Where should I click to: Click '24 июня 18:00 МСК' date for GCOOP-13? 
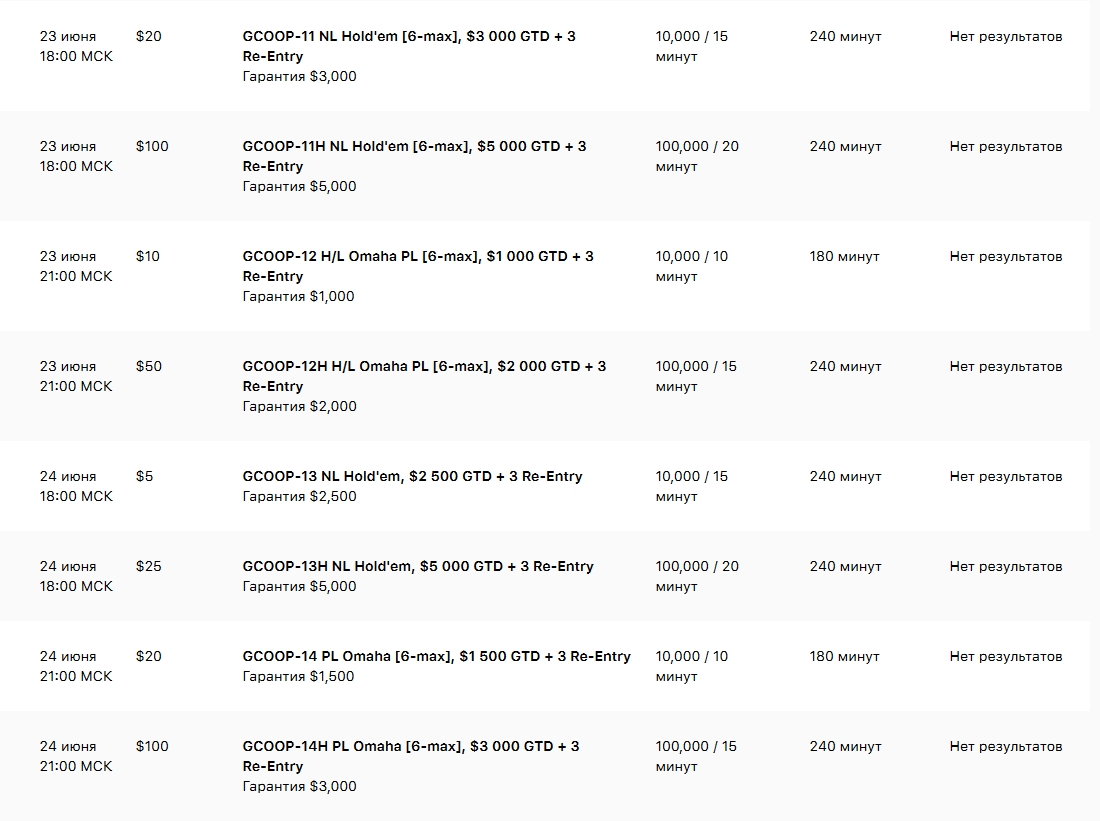(x=76, y=486)
